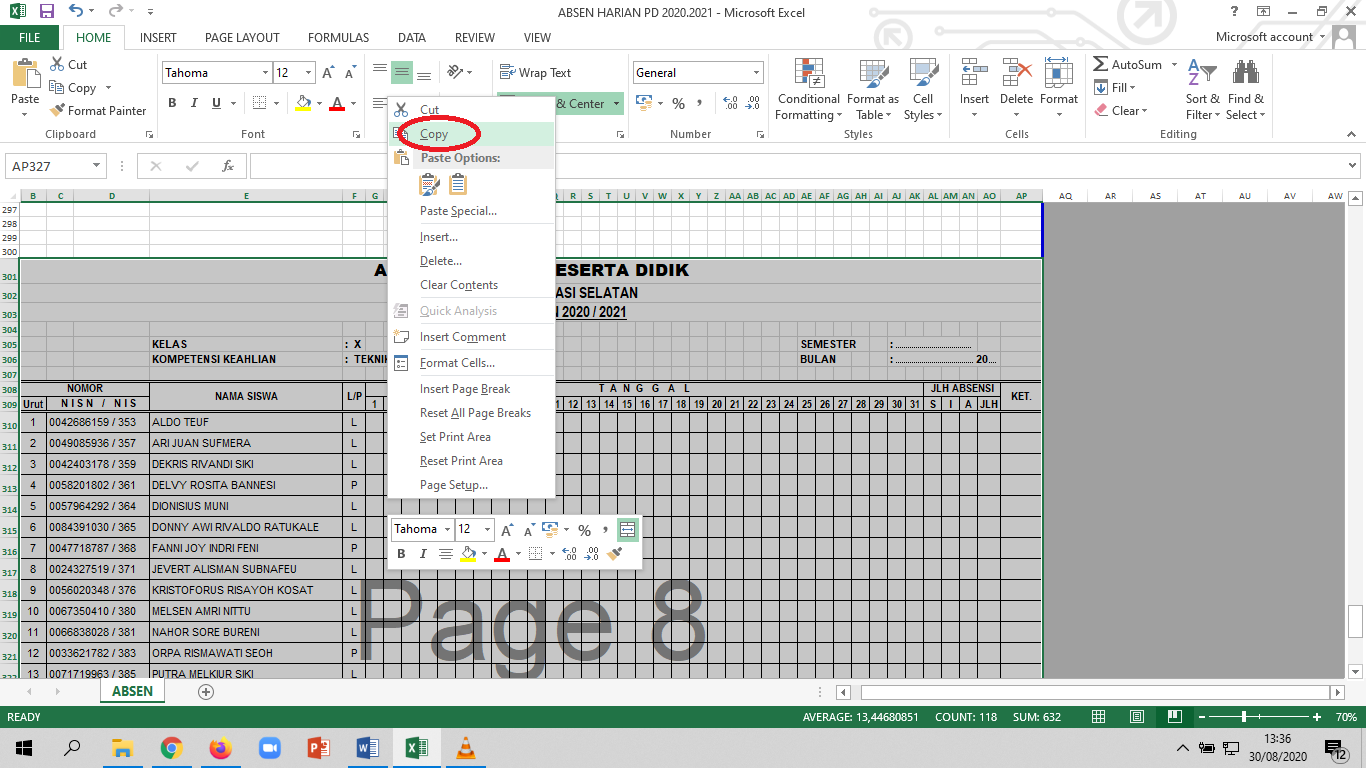Choose Copy from the context menu
This screenshot has height=768, width=1366.
tap(434, 134)
